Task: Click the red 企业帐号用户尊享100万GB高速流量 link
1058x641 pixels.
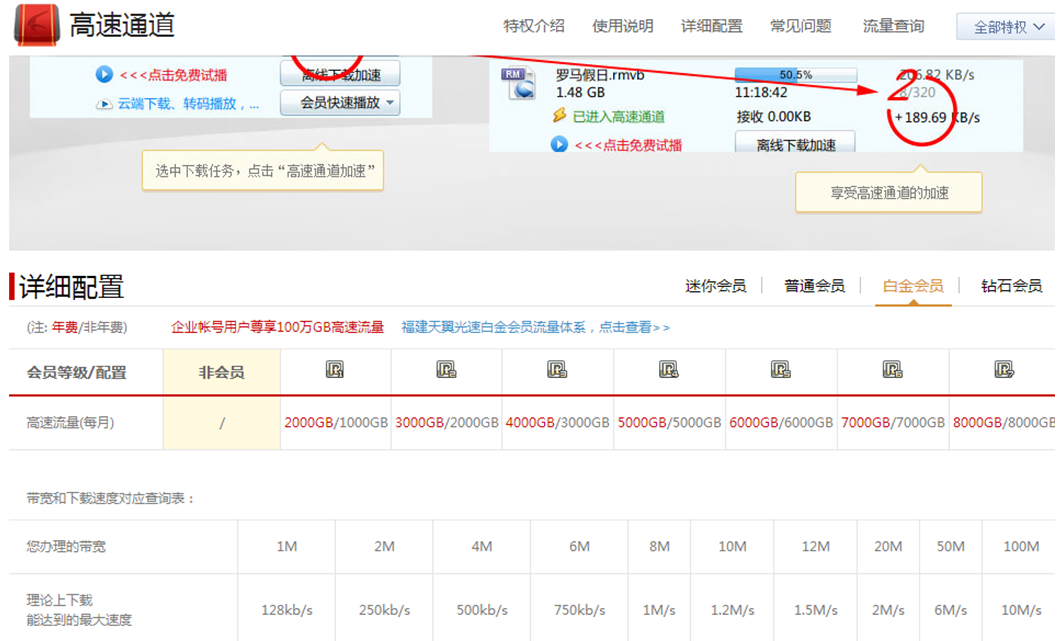Action: point(277,327)
